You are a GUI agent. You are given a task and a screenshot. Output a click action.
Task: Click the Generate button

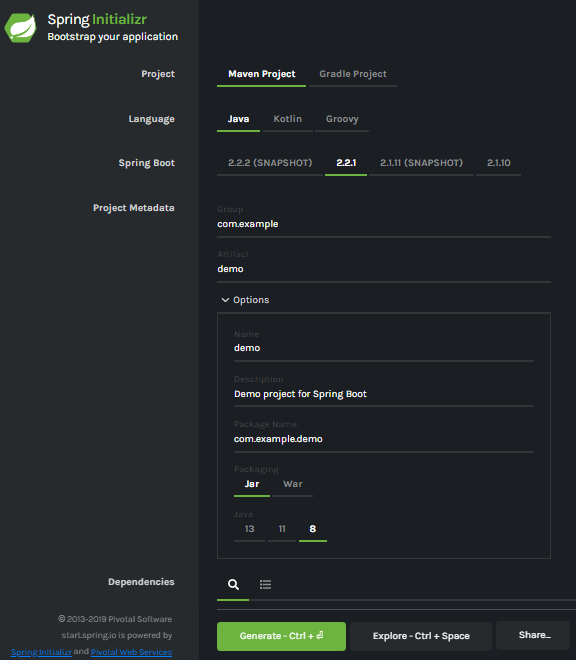click(281, 636)
